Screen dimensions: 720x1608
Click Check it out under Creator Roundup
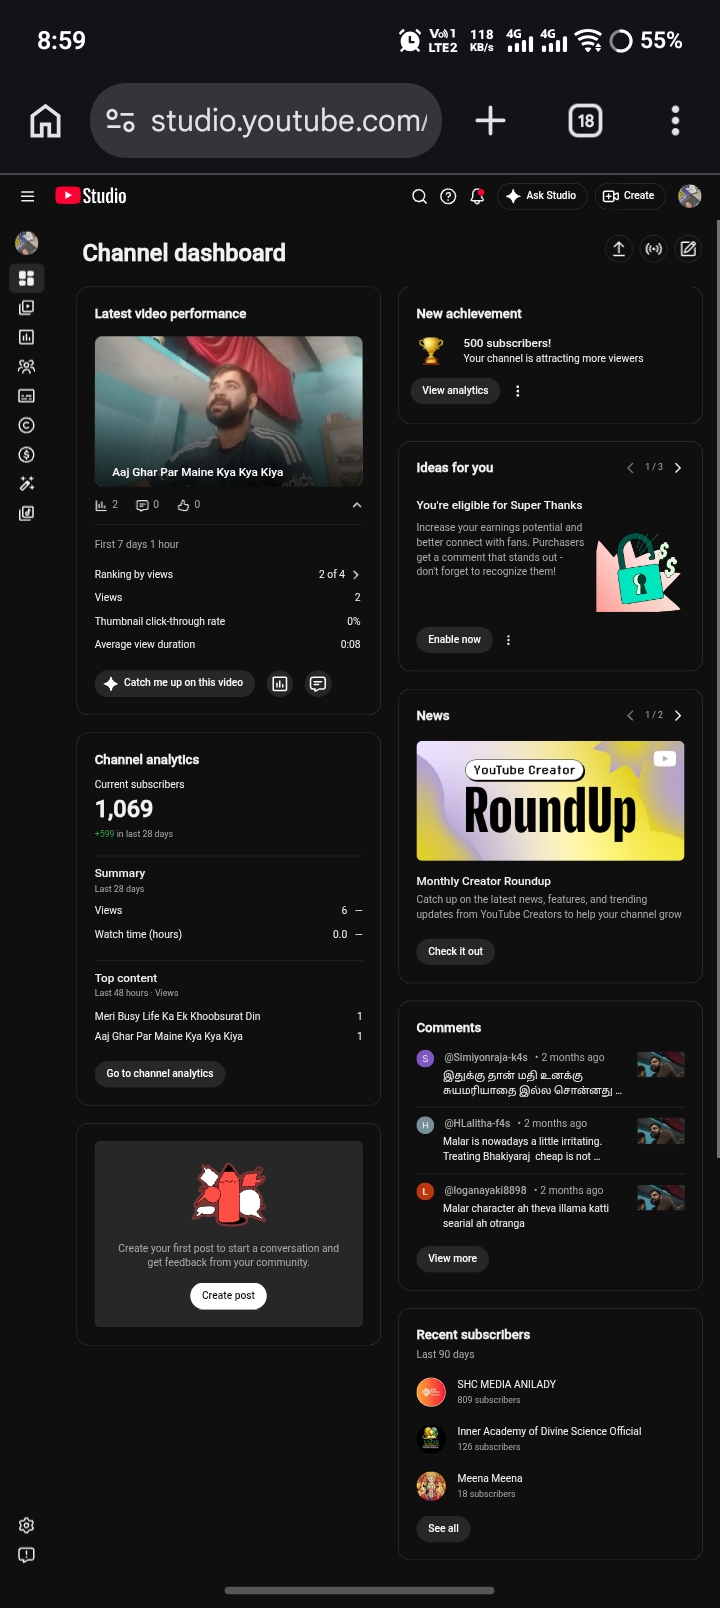click(455, 952)
